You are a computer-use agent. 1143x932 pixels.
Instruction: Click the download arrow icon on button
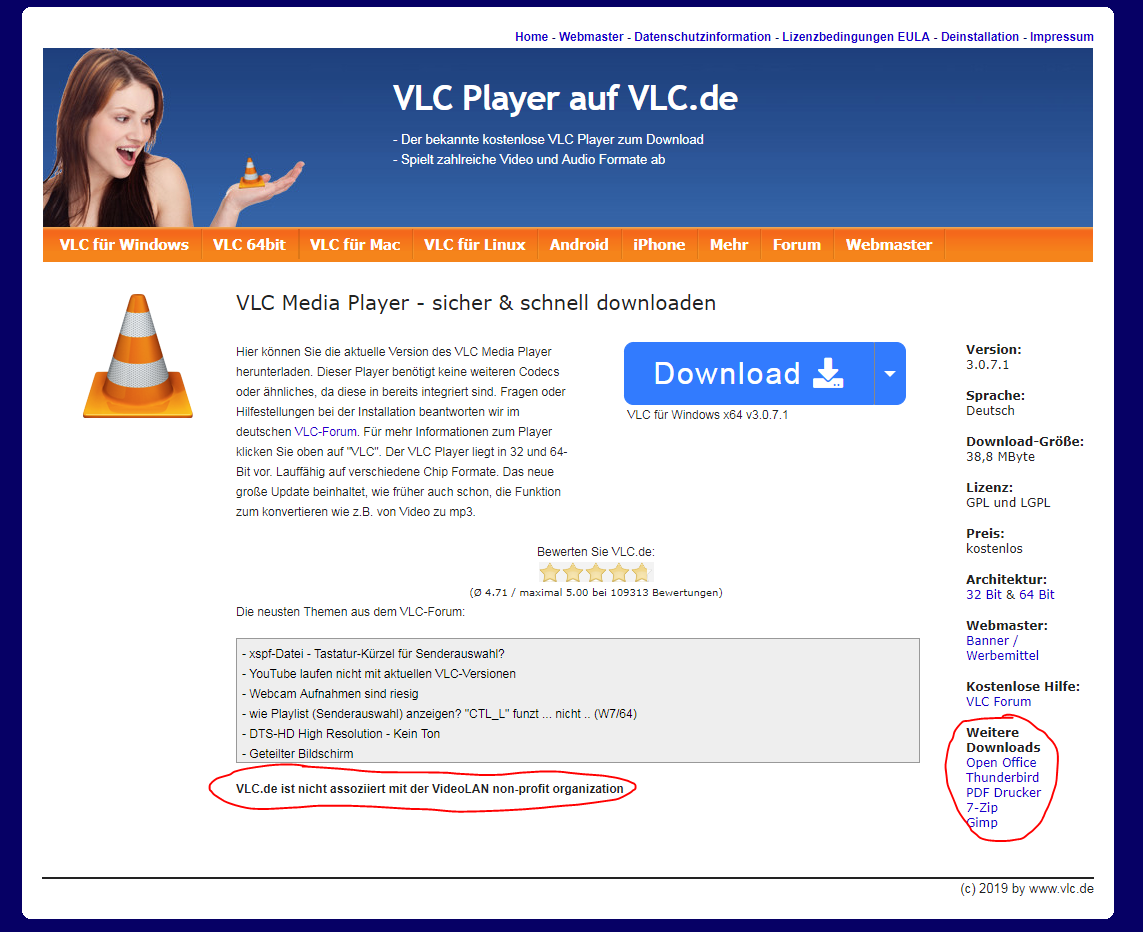pyautogui.click(x=828, y=373)
